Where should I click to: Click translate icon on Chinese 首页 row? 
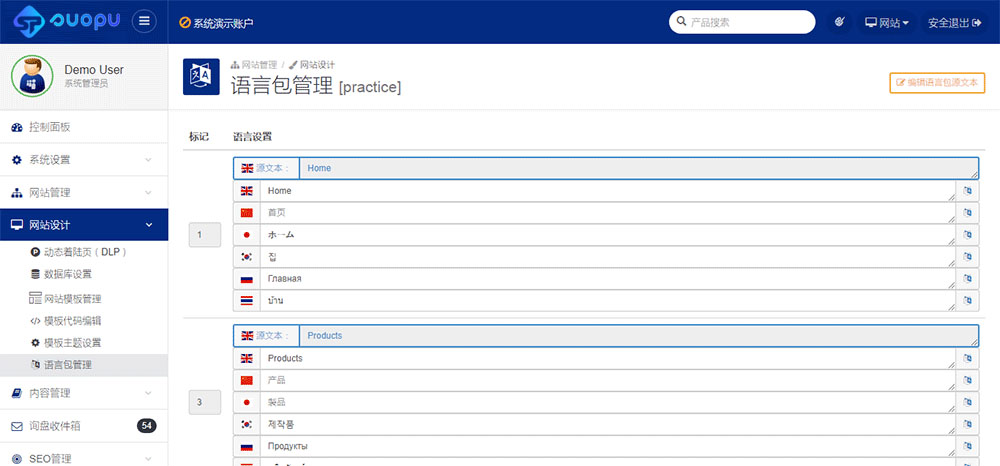click(967, 213)
